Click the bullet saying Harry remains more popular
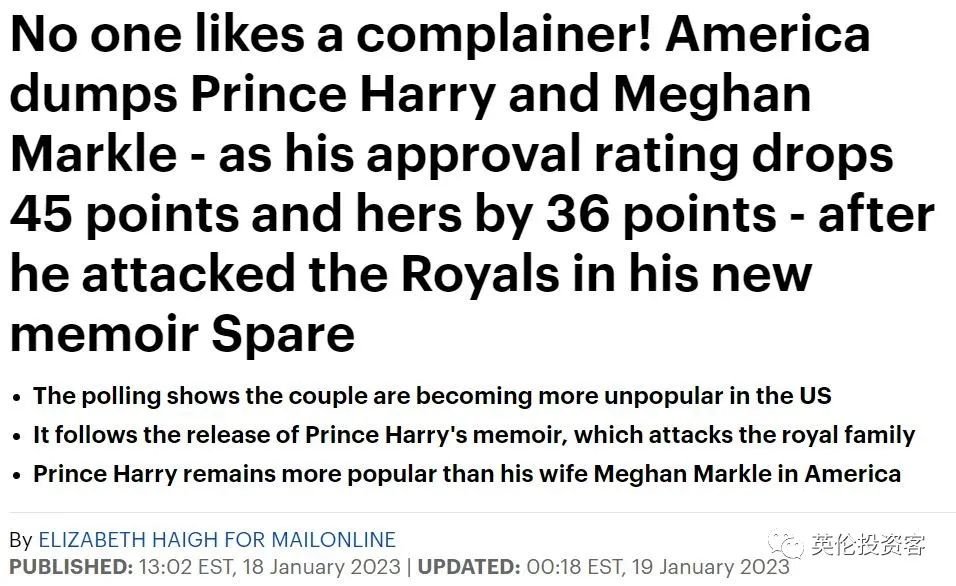Viewport: 956px width, 586px height. coord(467,474)
